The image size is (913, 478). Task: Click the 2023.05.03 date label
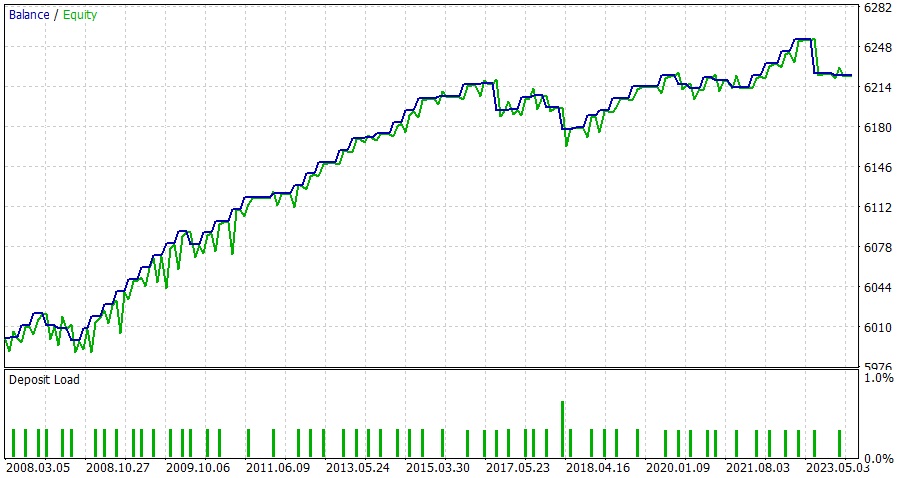837,468
